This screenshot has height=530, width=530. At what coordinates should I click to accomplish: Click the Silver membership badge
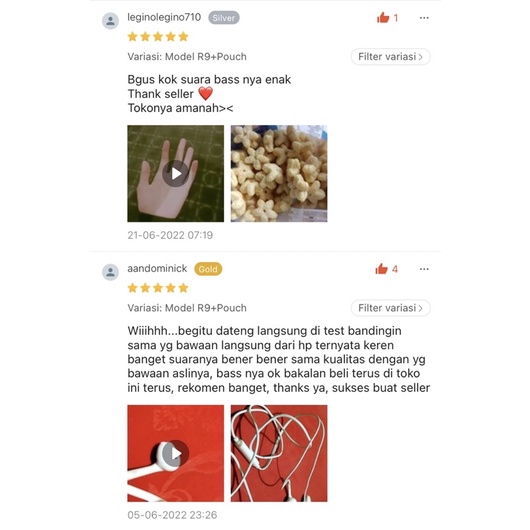tap(224, 18)
